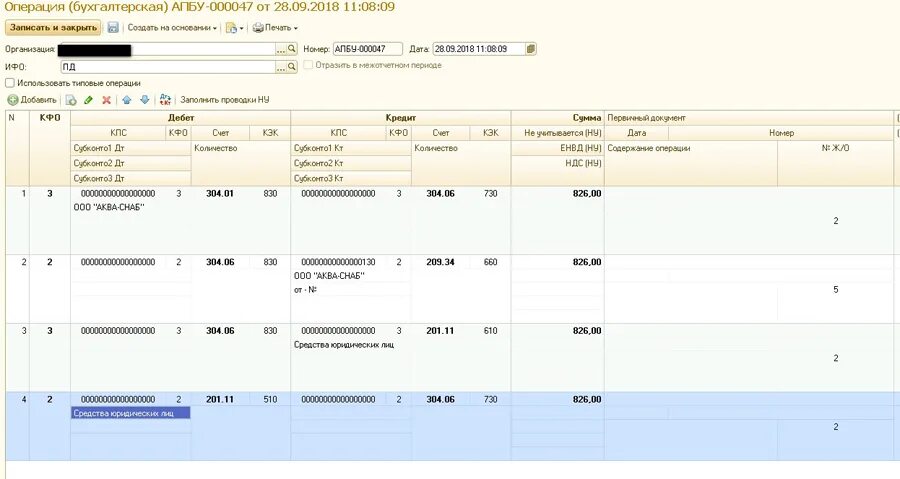The image size is (900, 479).
Task: Click journal number 5 in row 2
Action: click(836, 290)
